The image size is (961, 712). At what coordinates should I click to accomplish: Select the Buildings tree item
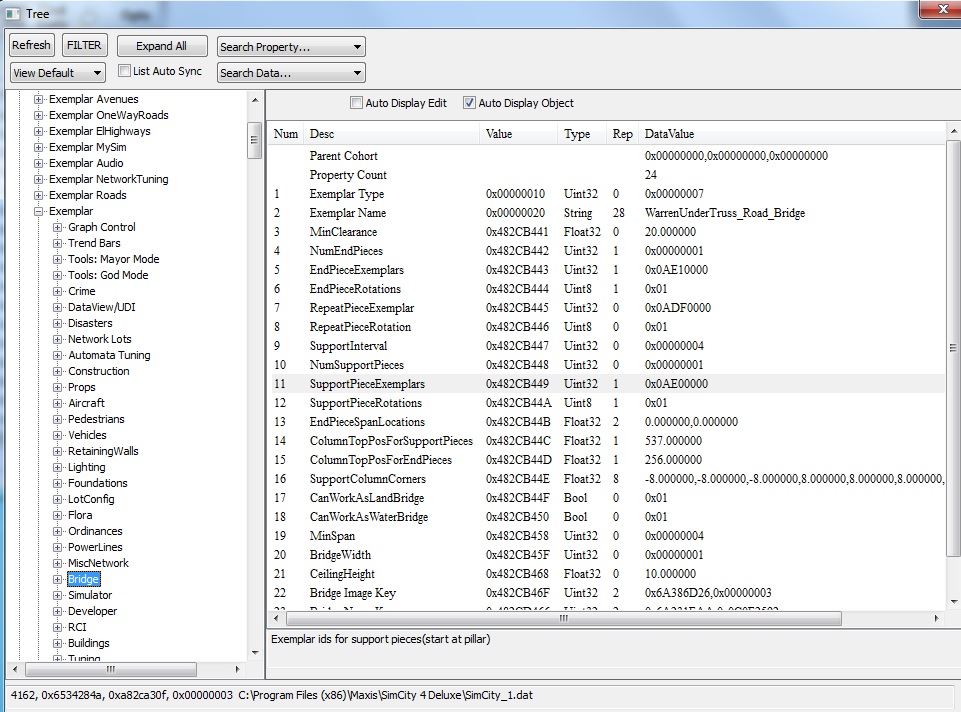pyautogui.click(x=88, y=643)
